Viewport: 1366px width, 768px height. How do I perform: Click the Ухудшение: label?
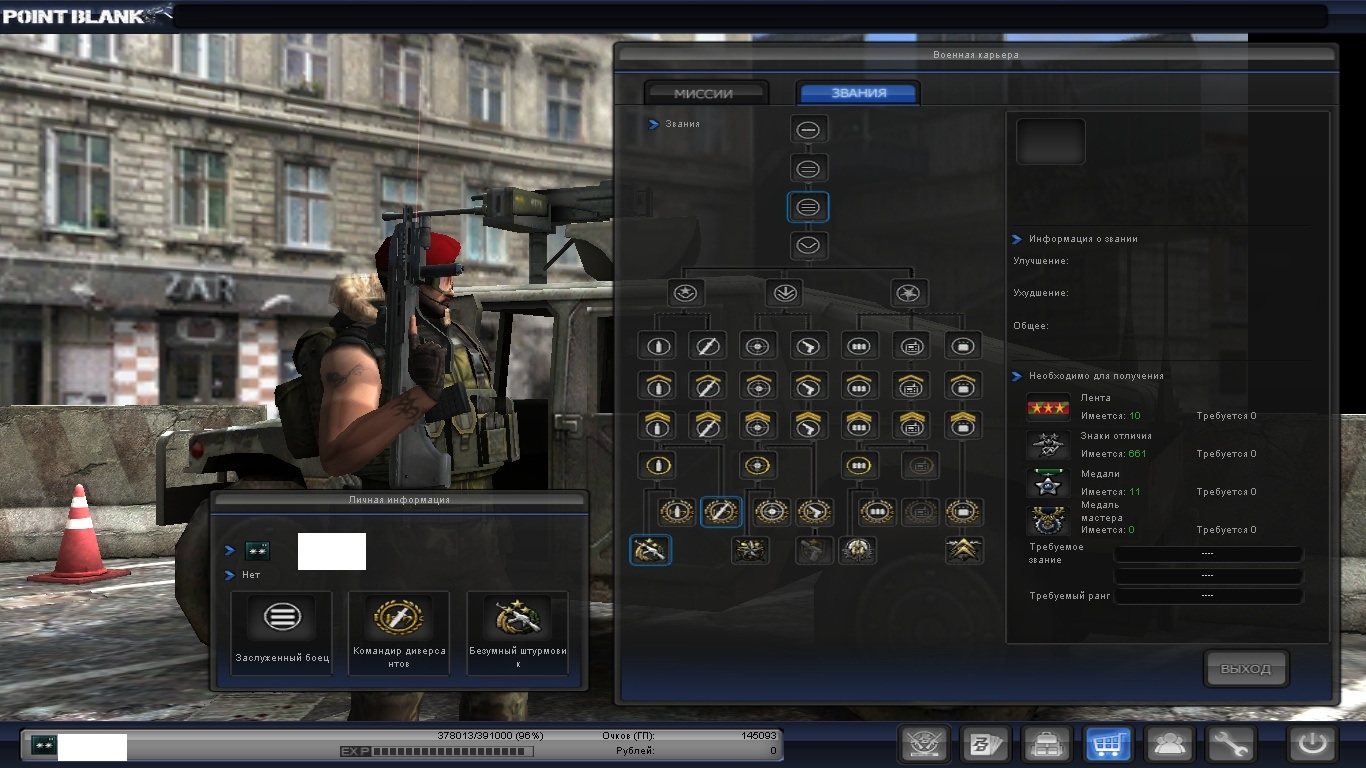coord(1041,294)
